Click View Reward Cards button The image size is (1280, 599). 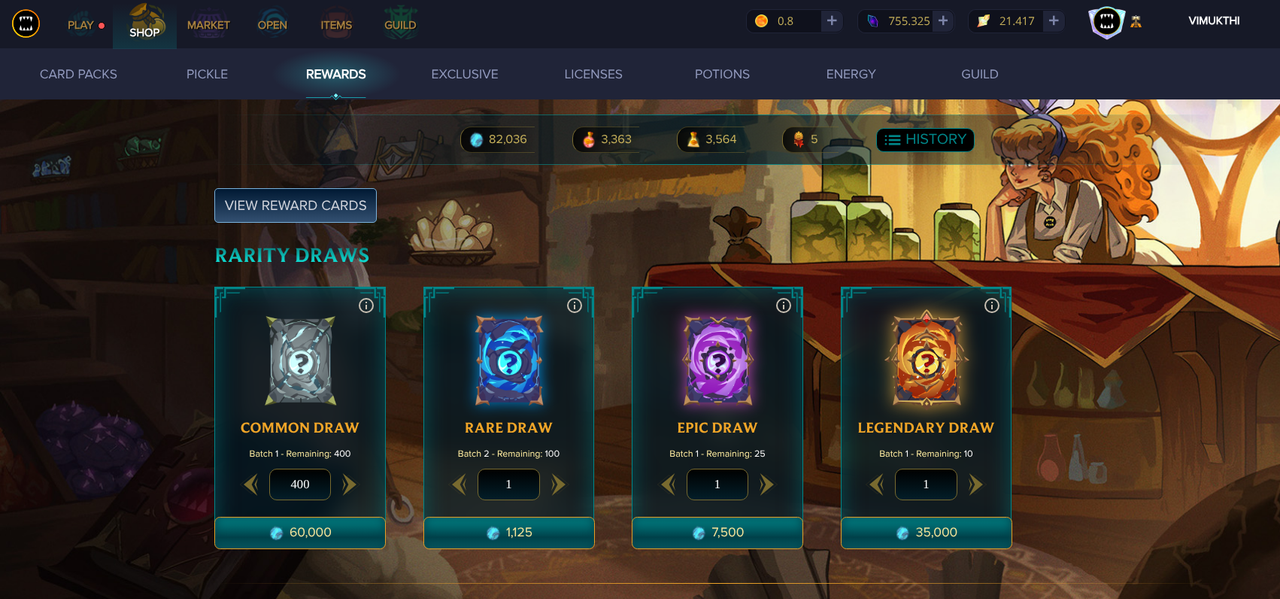coord(295,205)
